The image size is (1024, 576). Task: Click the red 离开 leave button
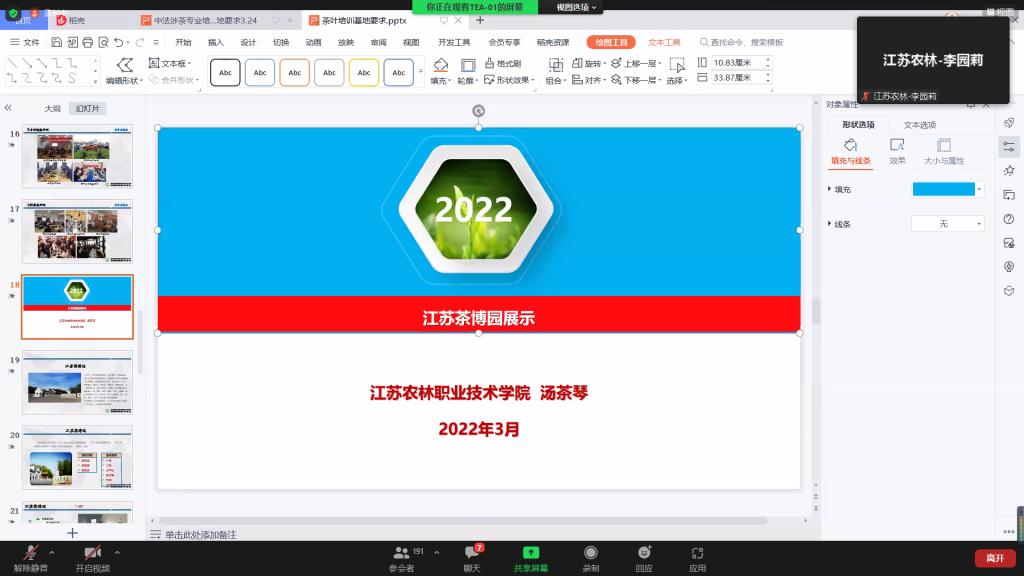(994, 558)
